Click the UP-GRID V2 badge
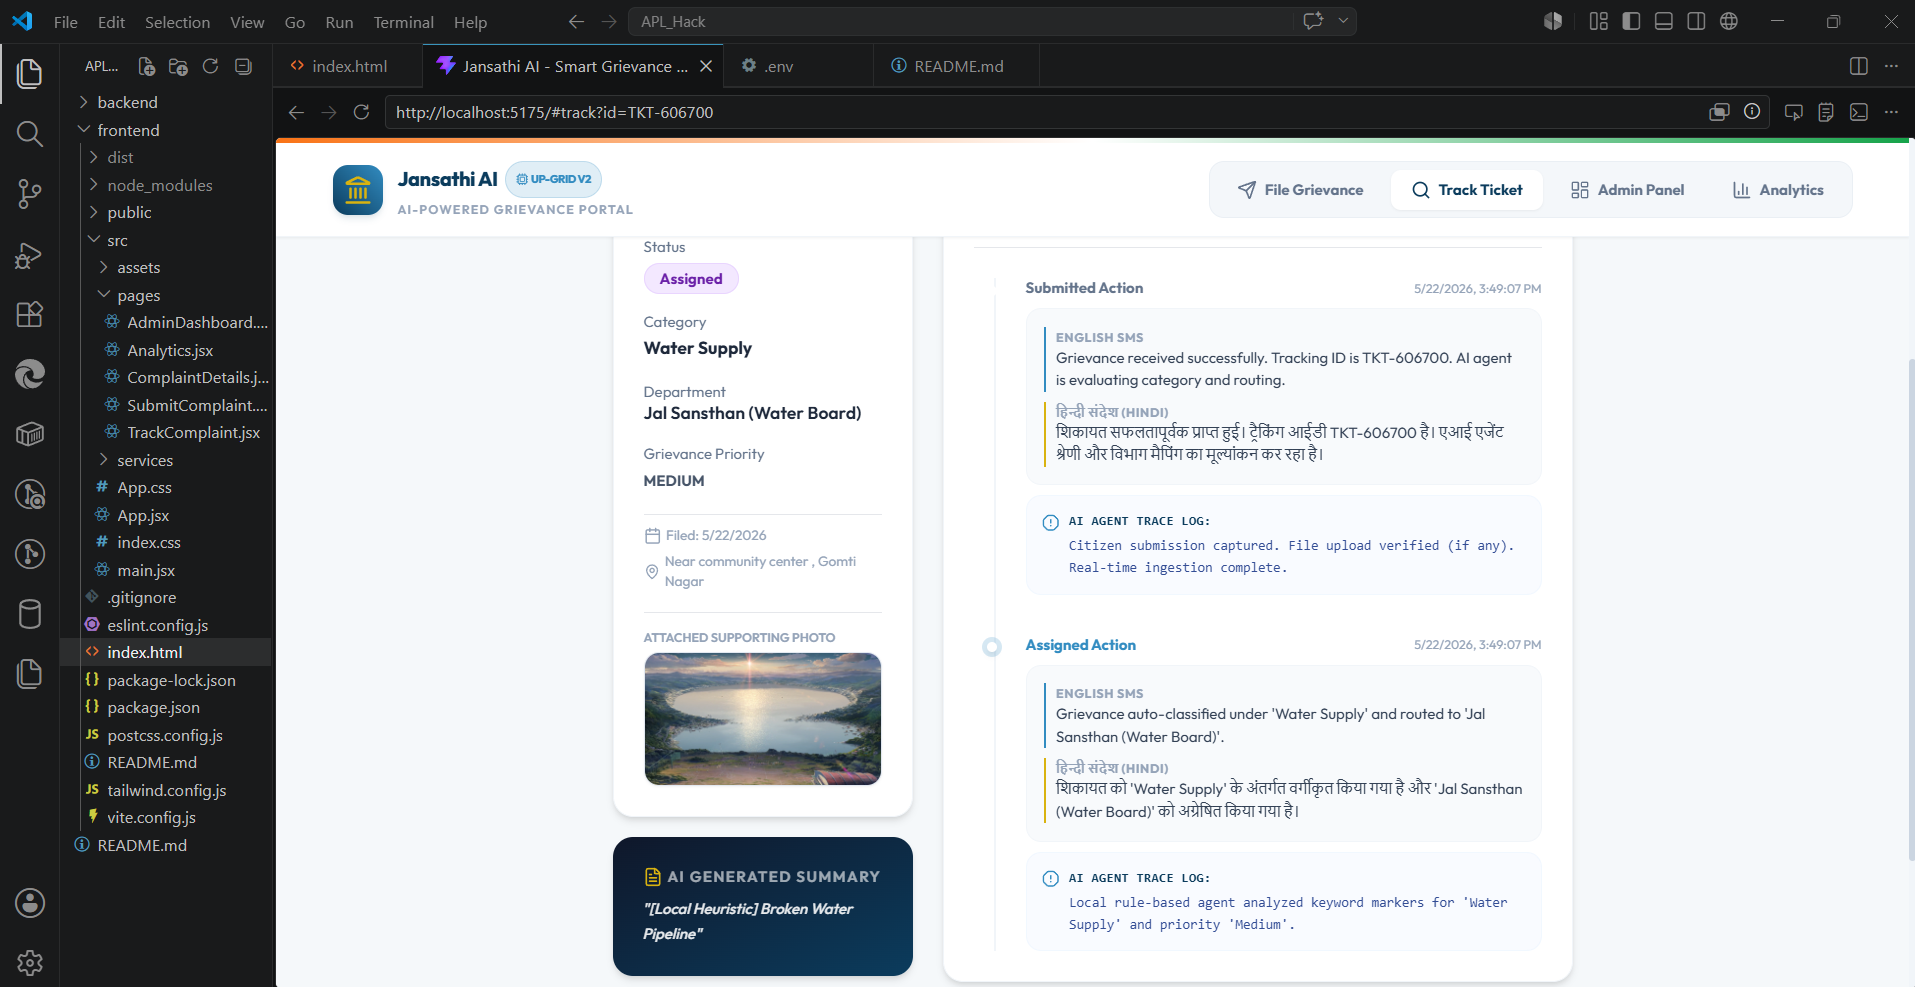 point(553,179)
